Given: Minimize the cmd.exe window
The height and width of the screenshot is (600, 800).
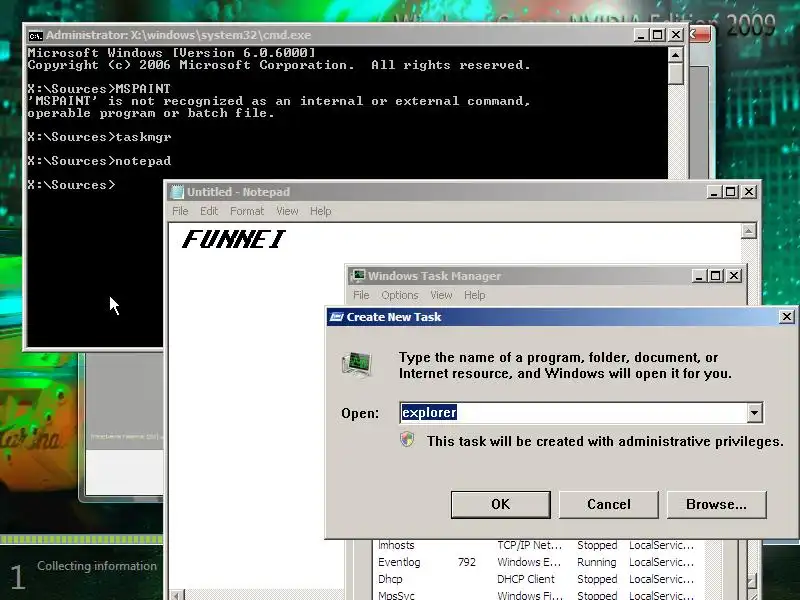Looking at the screenshot, I should 641,35.
